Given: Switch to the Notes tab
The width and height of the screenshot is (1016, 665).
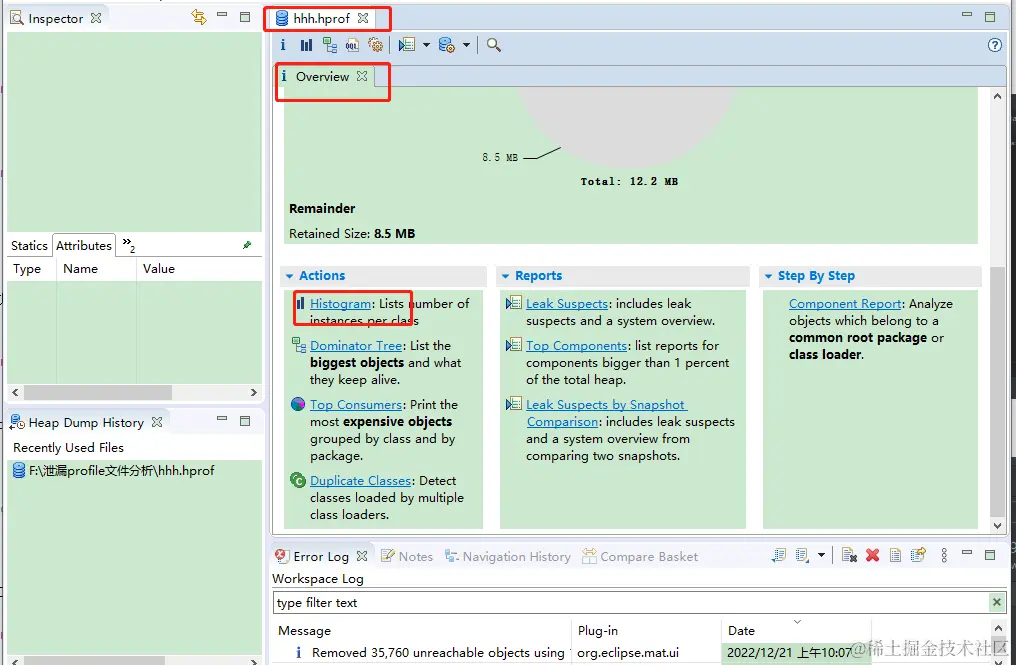Looking at the screenshot, I should coord(408,556).
